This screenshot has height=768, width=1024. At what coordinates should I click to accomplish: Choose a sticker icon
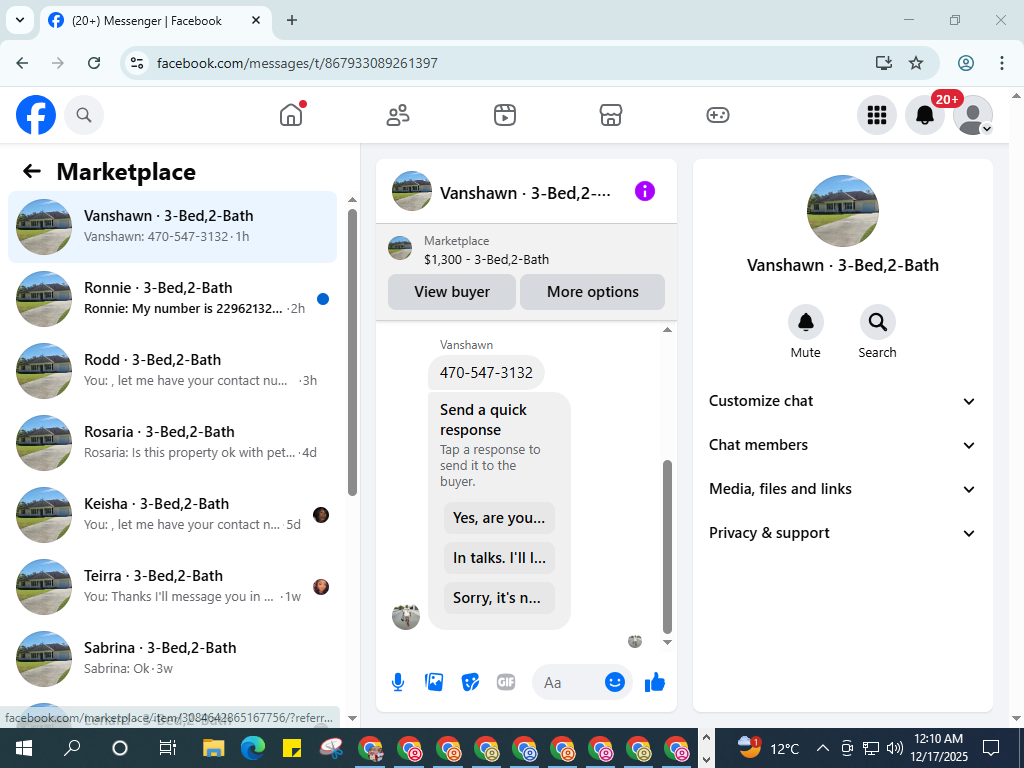(470, 682)
